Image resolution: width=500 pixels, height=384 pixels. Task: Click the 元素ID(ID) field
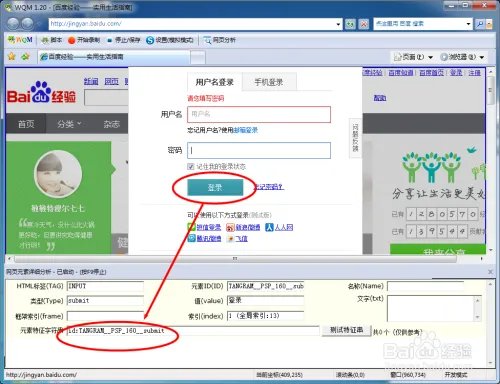coord(266,286)
